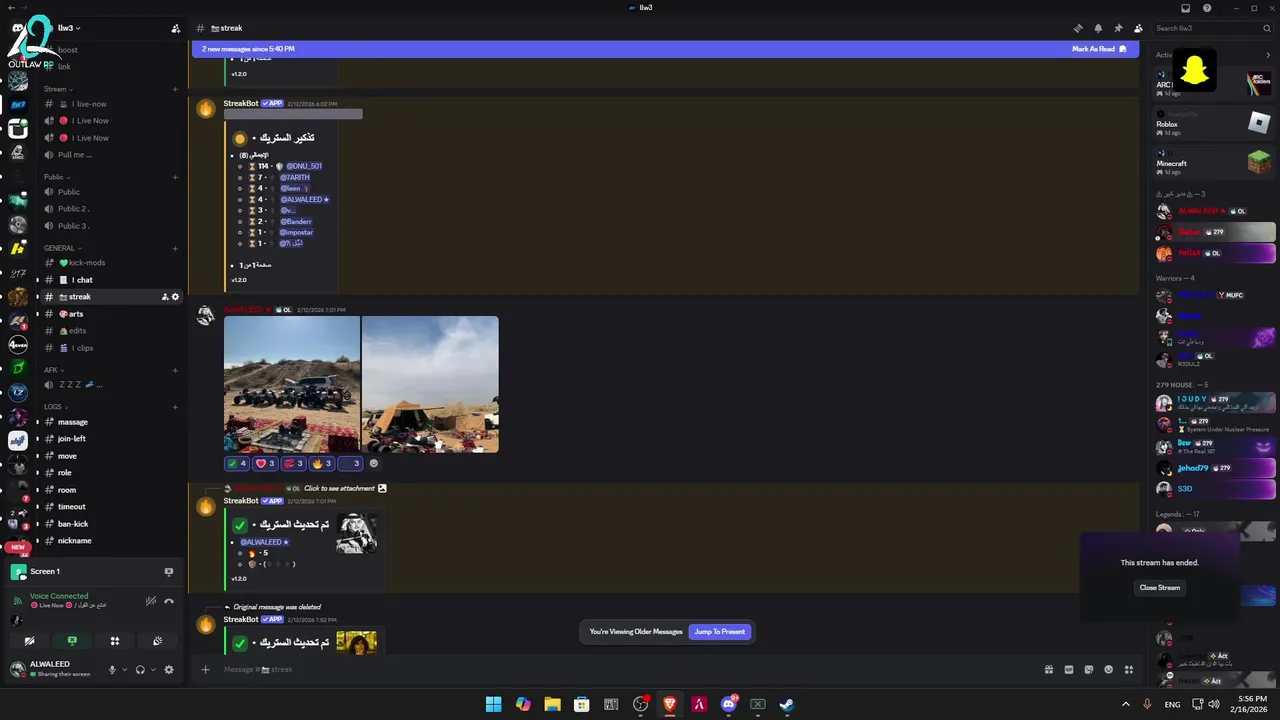Viewport: 1280px width, 720px height.
Task: Mute microphone in user panel
Action: (x=112, y=670)
